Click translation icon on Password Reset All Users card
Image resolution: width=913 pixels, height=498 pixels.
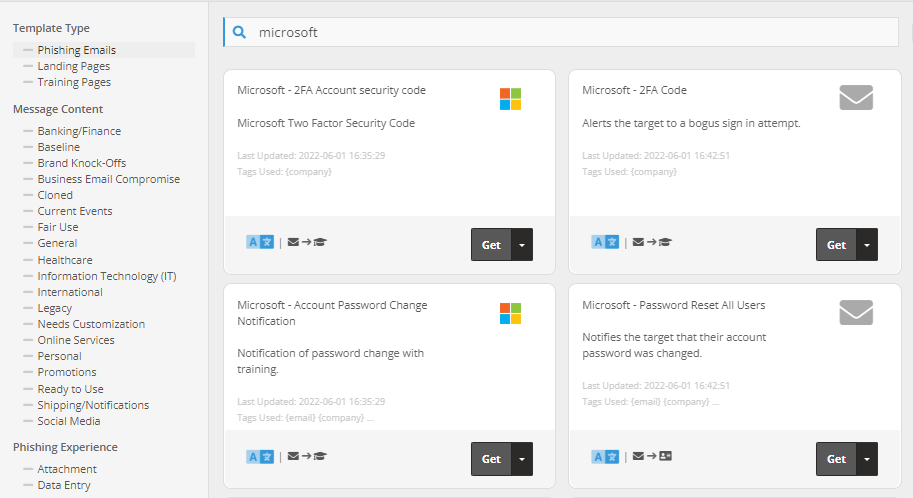click(x=605, y=457)
